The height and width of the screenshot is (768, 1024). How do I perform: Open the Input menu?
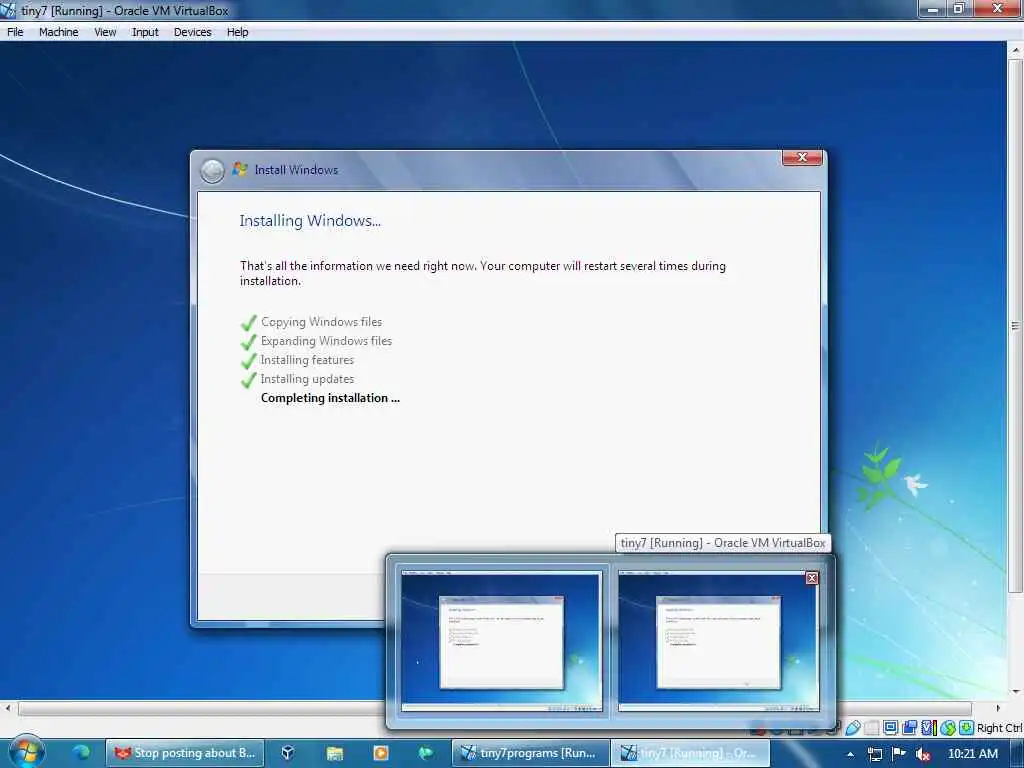(145, 32)
